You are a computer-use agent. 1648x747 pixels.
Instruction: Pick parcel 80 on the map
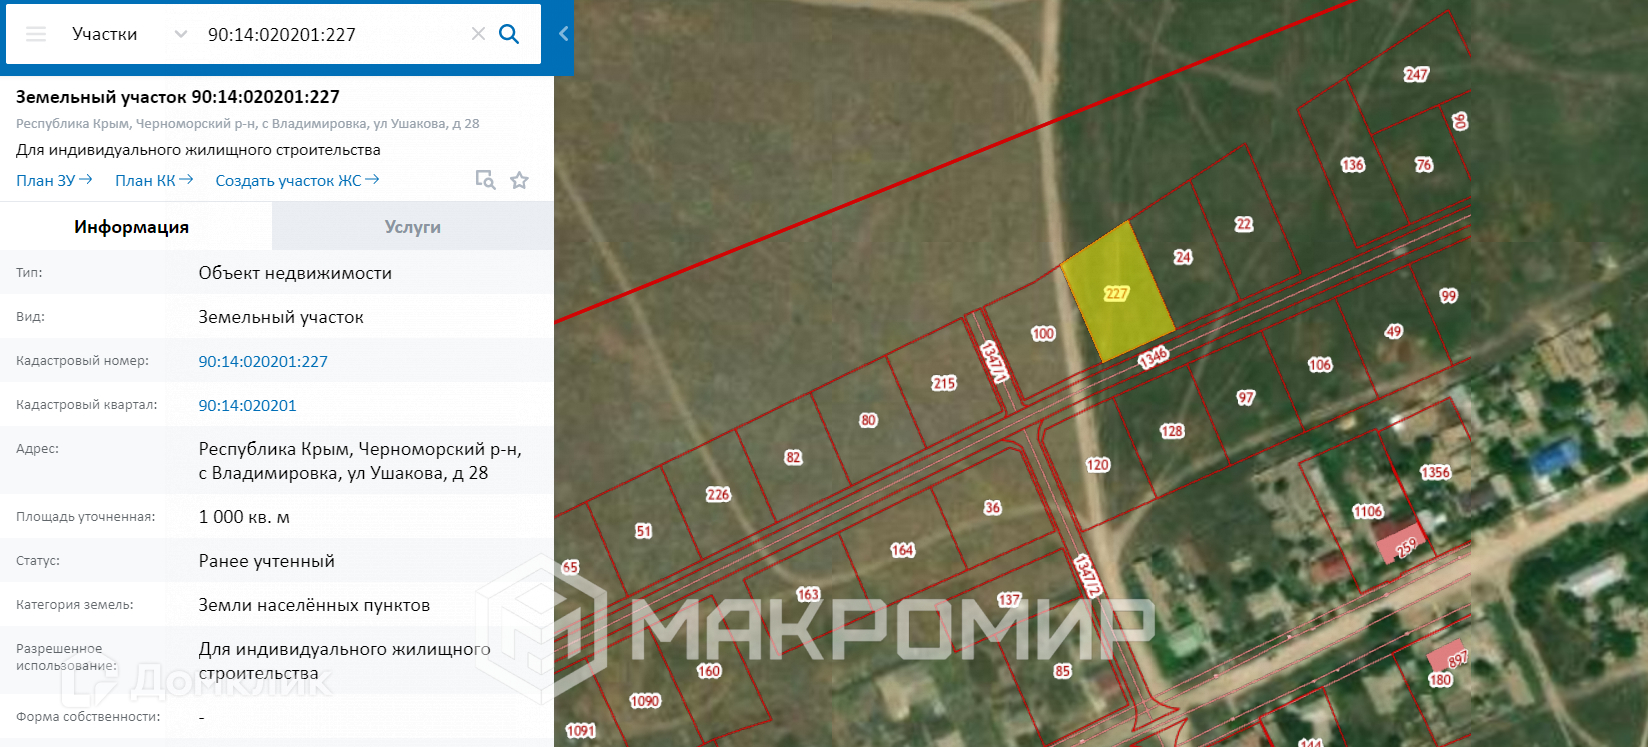pos(868,421)
